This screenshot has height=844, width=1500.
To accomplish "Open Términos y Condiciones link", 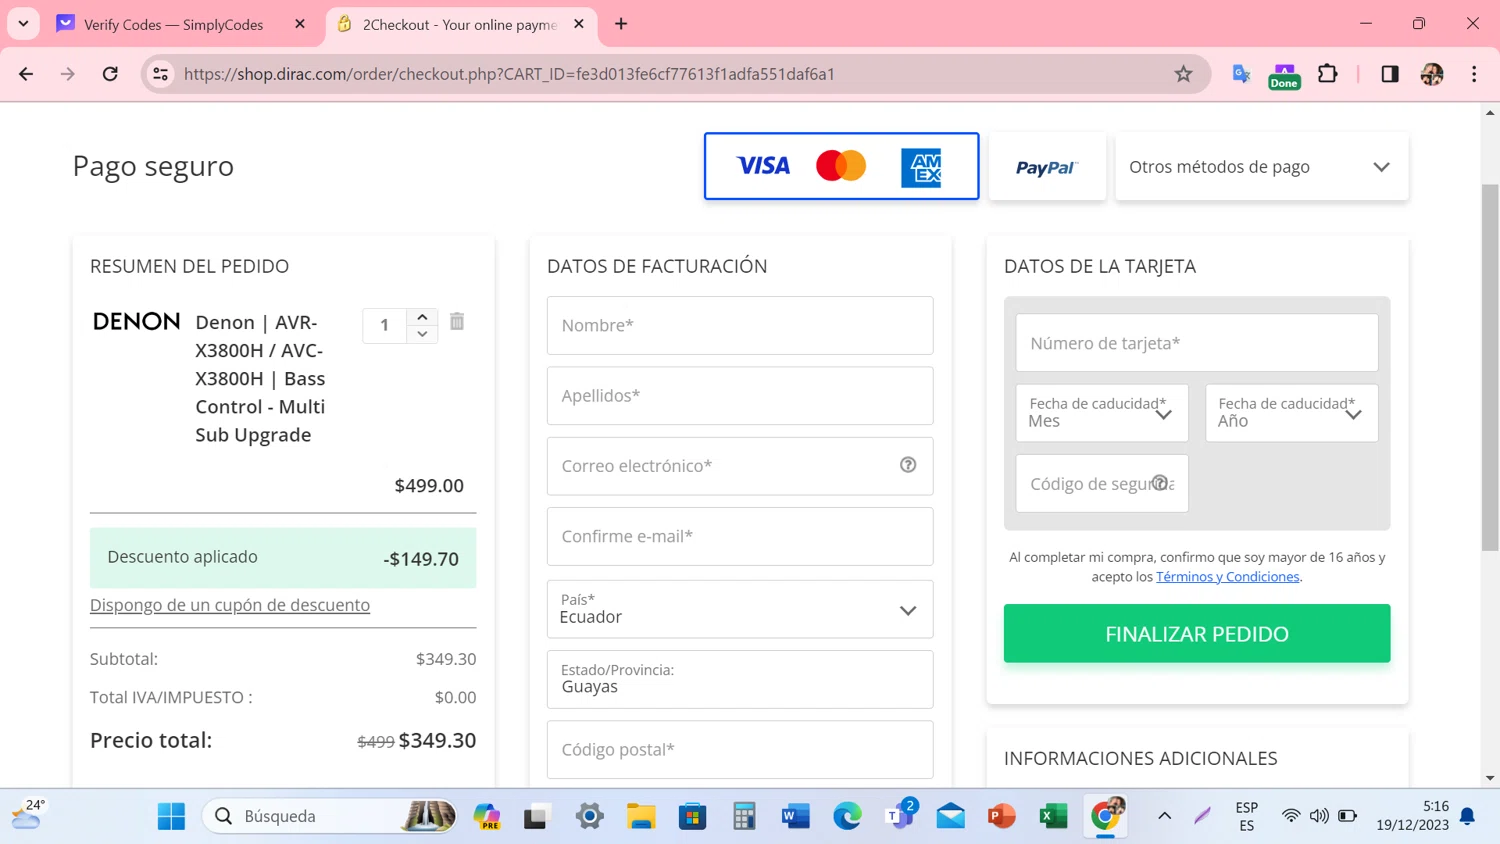I will point(1227,577).
